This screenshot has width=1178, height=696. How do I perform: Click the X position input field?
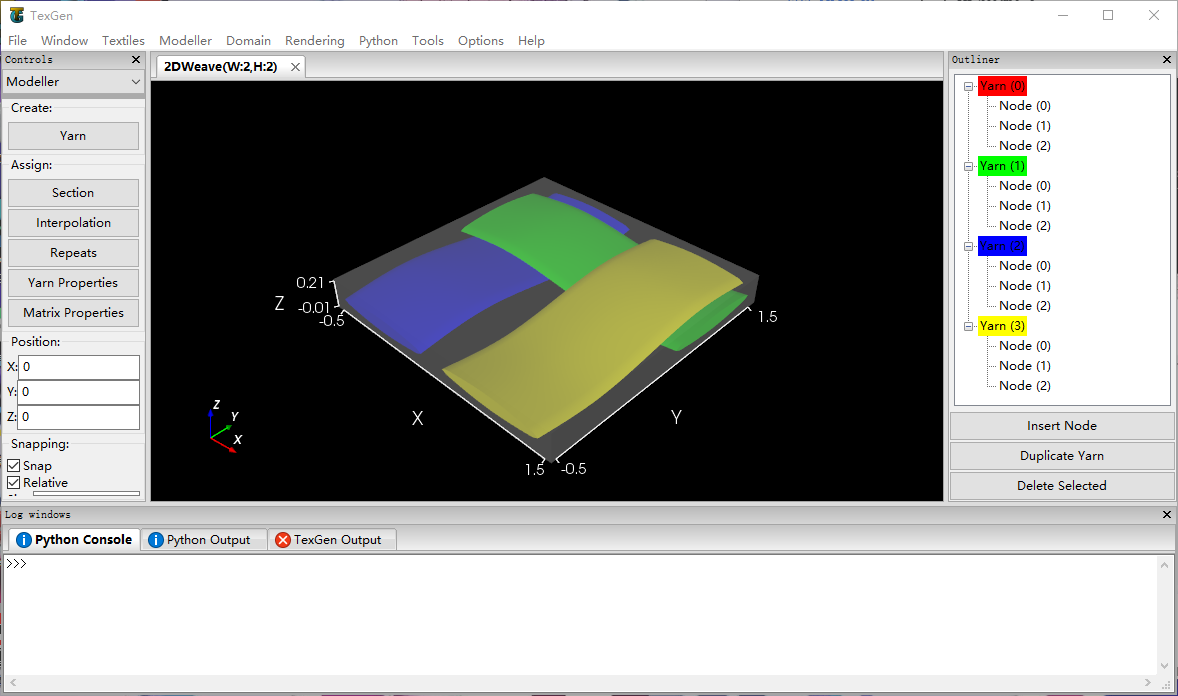click(78, 367)
